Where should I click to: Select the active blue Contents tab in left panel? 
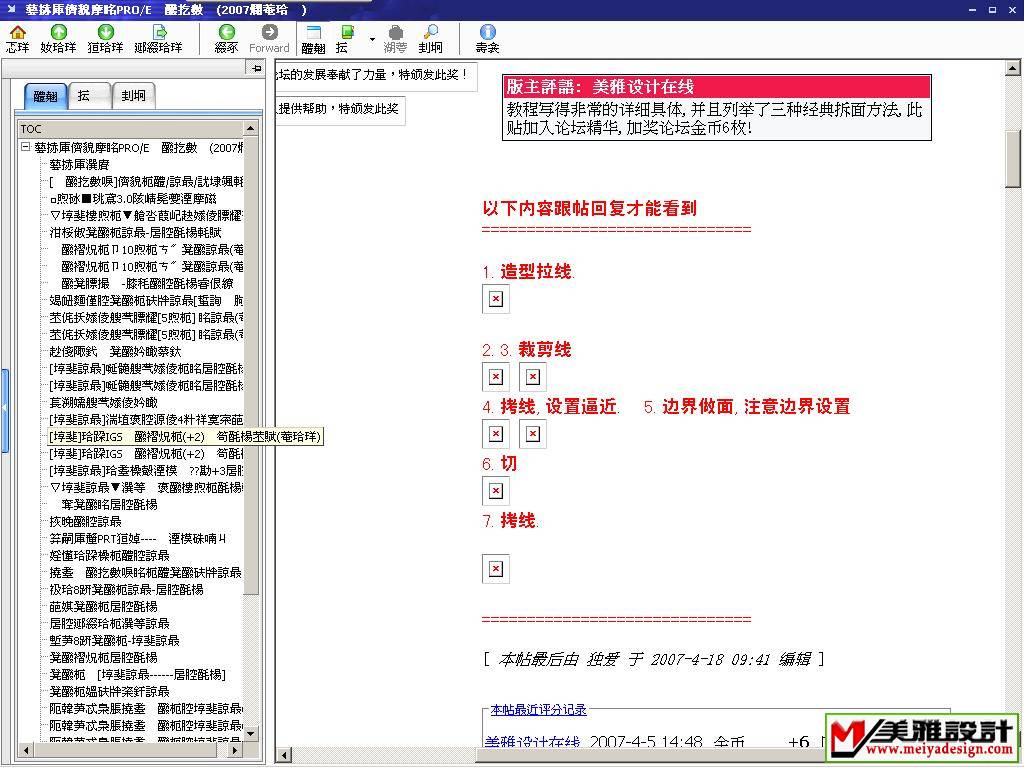[45, 96]
